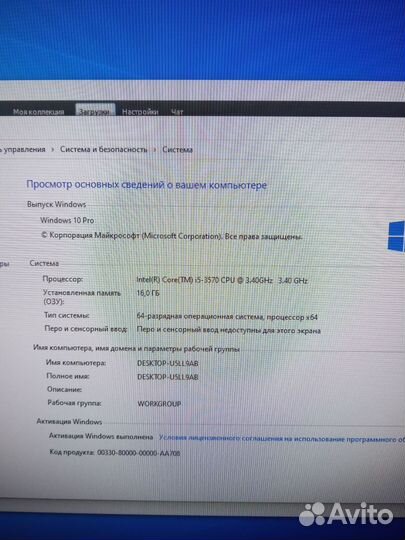405x540 pixels.
Task: Go to the Чат tab
Action: pos(177,112)
